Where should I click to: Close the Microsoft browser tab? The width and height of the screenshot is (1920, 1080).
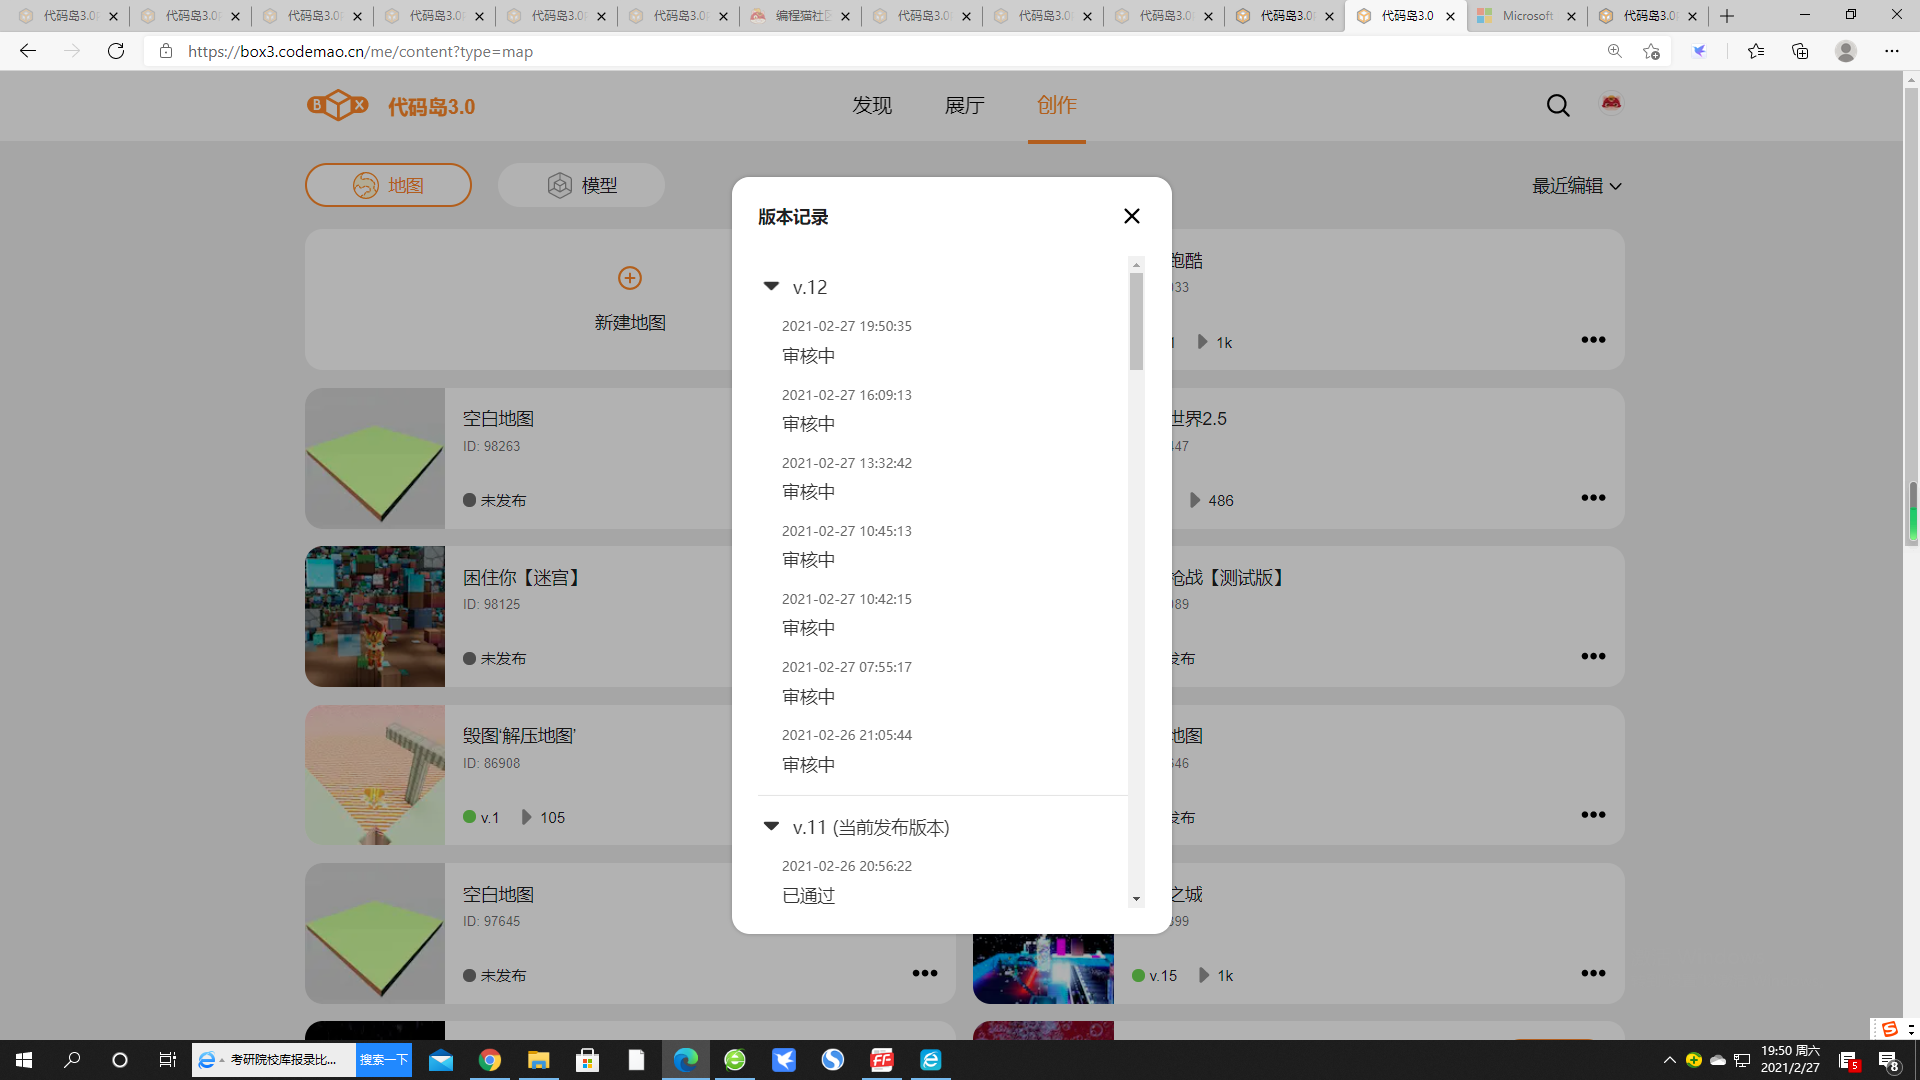[1571, 16]
